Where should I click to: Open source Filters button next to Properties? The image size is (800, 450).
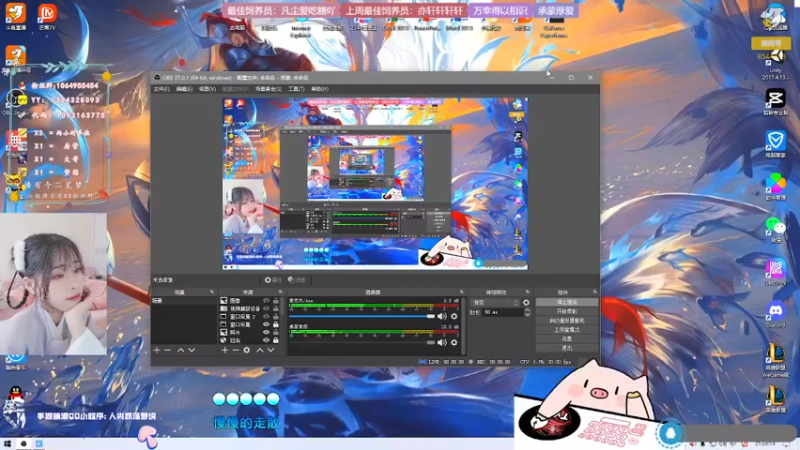[x=297, y=280]
